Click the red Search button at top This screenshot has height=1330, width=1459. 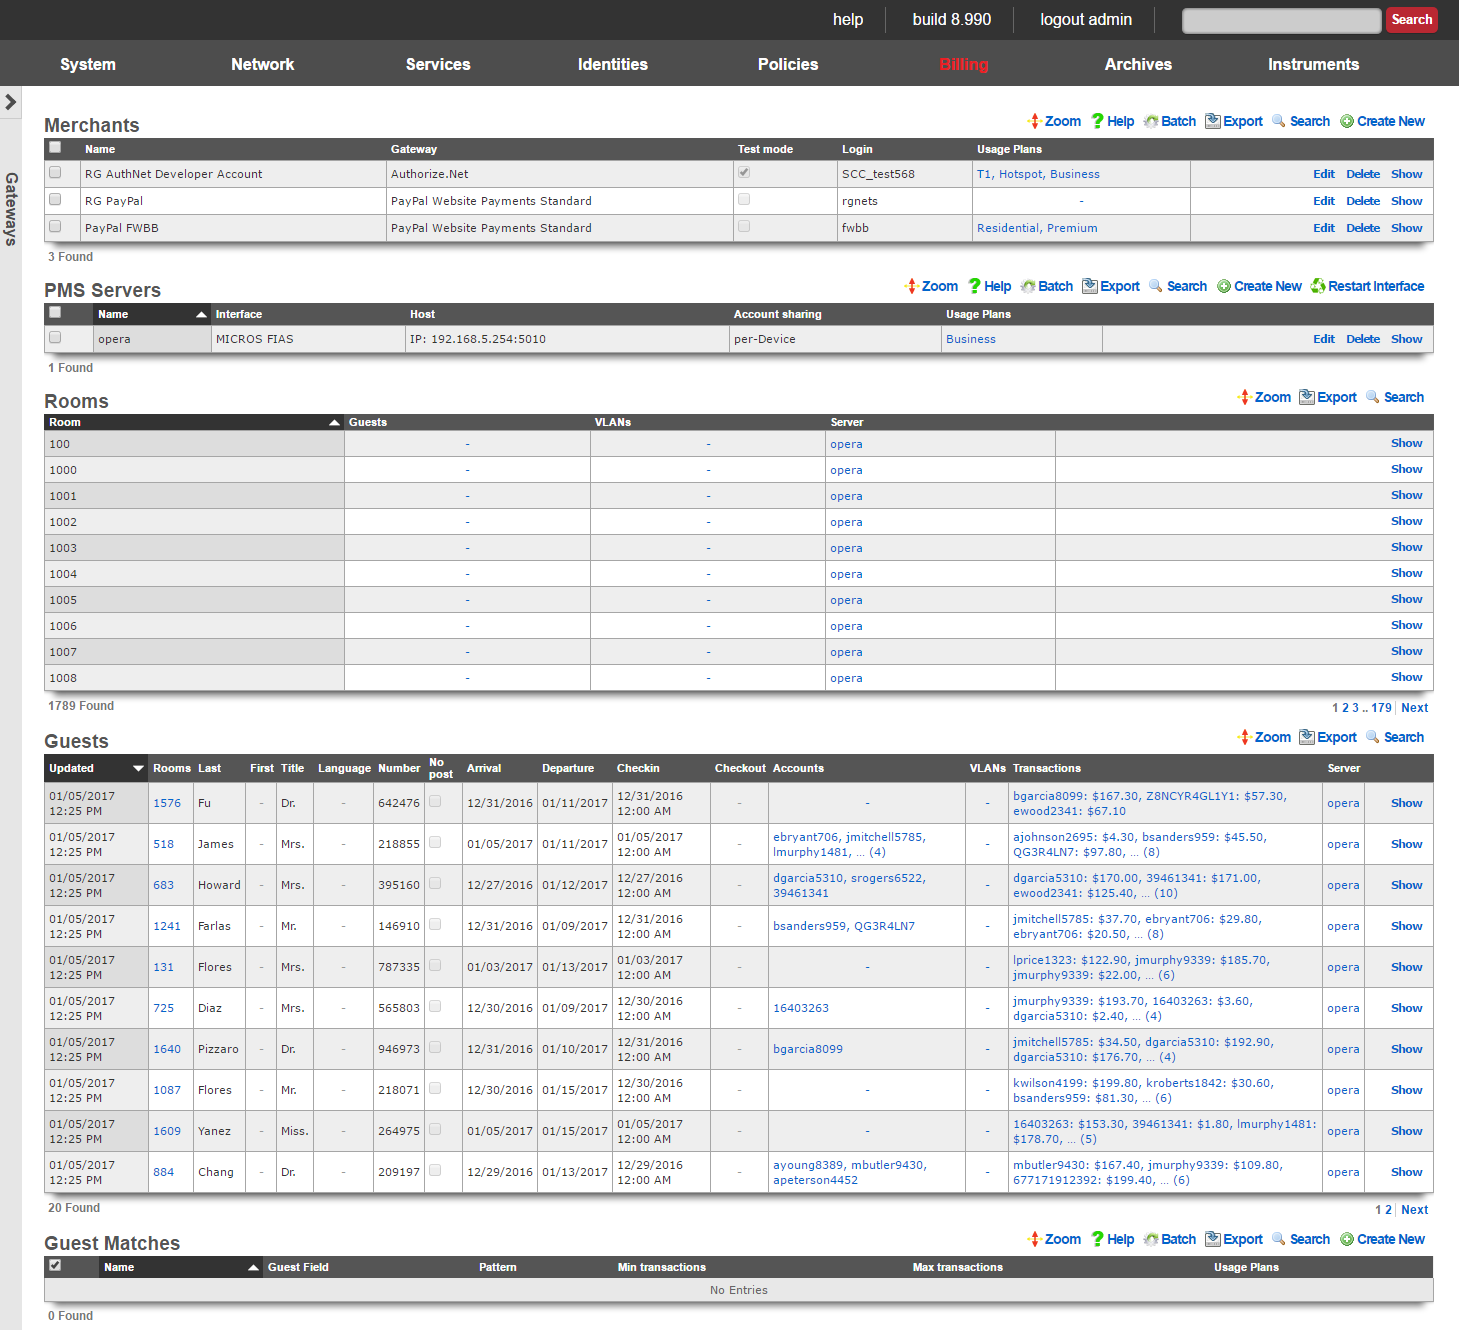1411,20
